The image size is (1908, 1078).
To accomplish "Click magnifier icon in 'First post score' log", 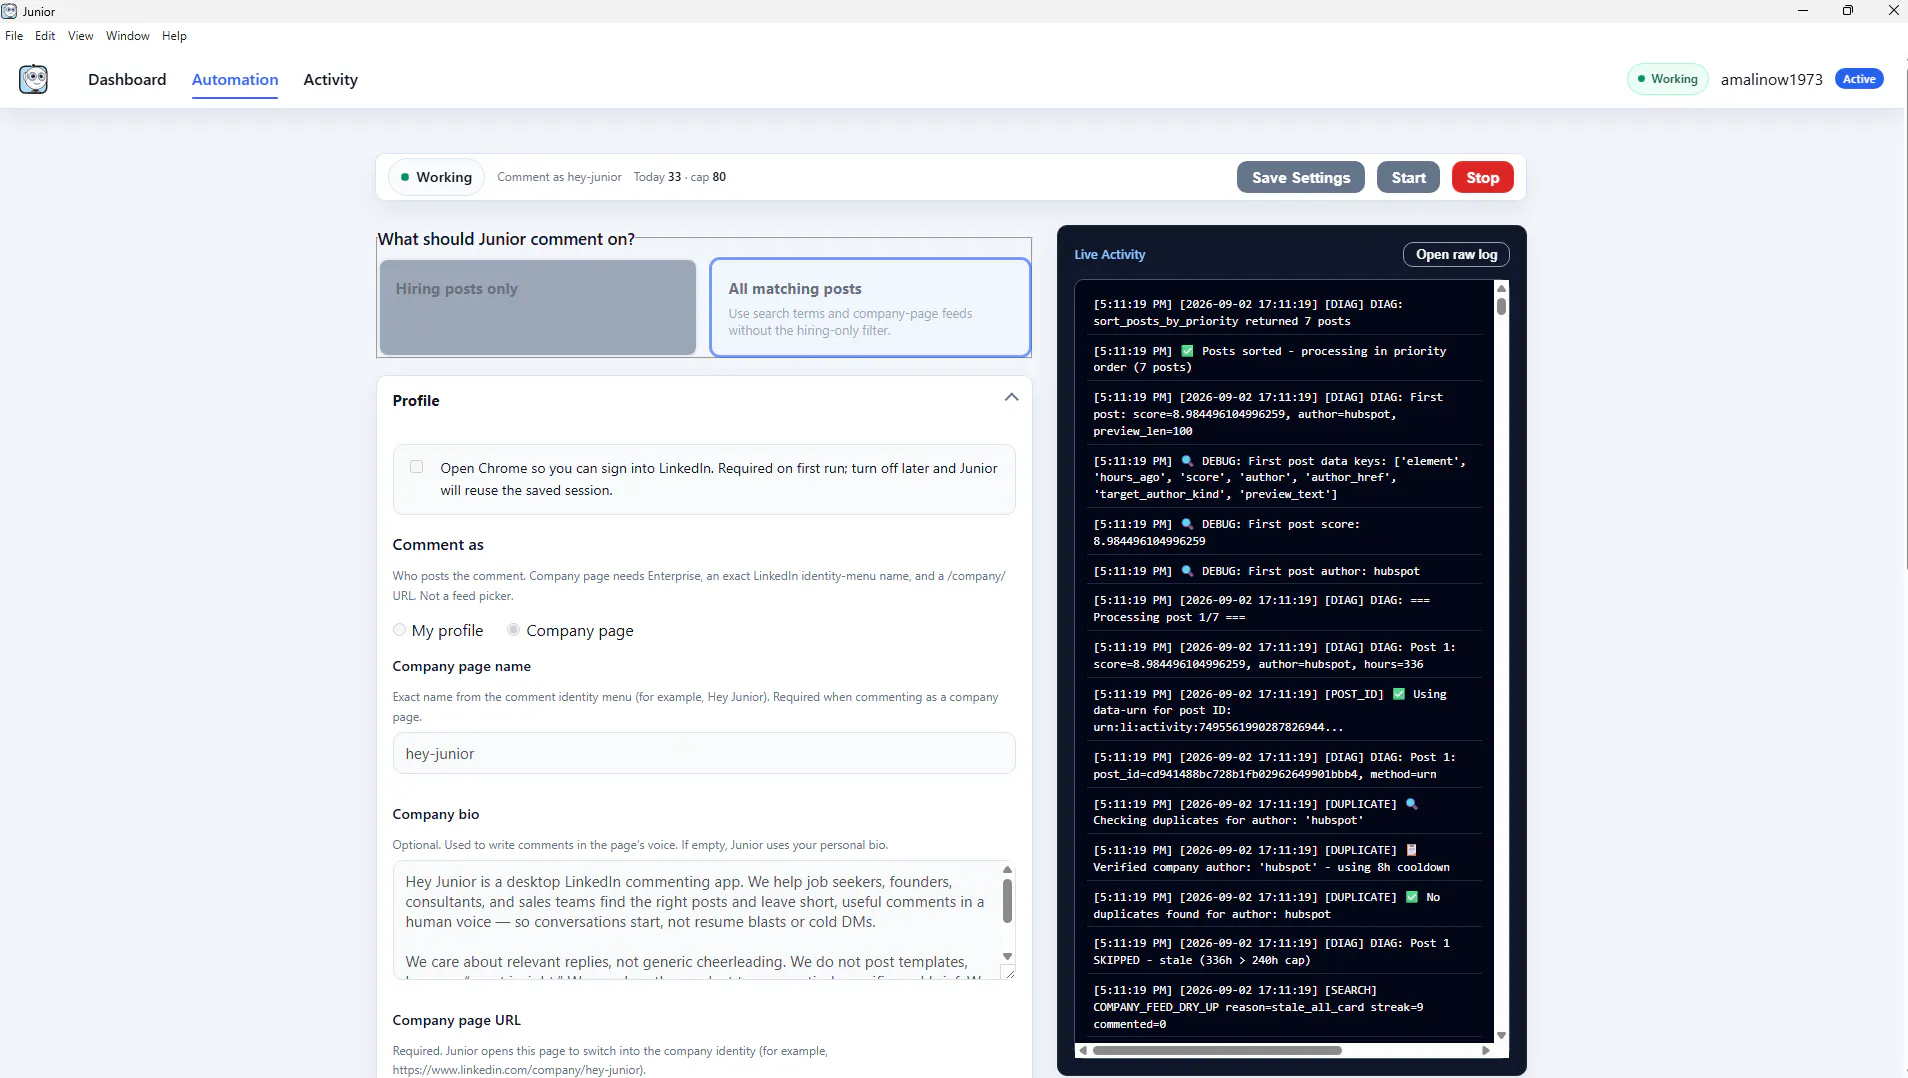I will pyautogui.click(x=1187, y=524).
